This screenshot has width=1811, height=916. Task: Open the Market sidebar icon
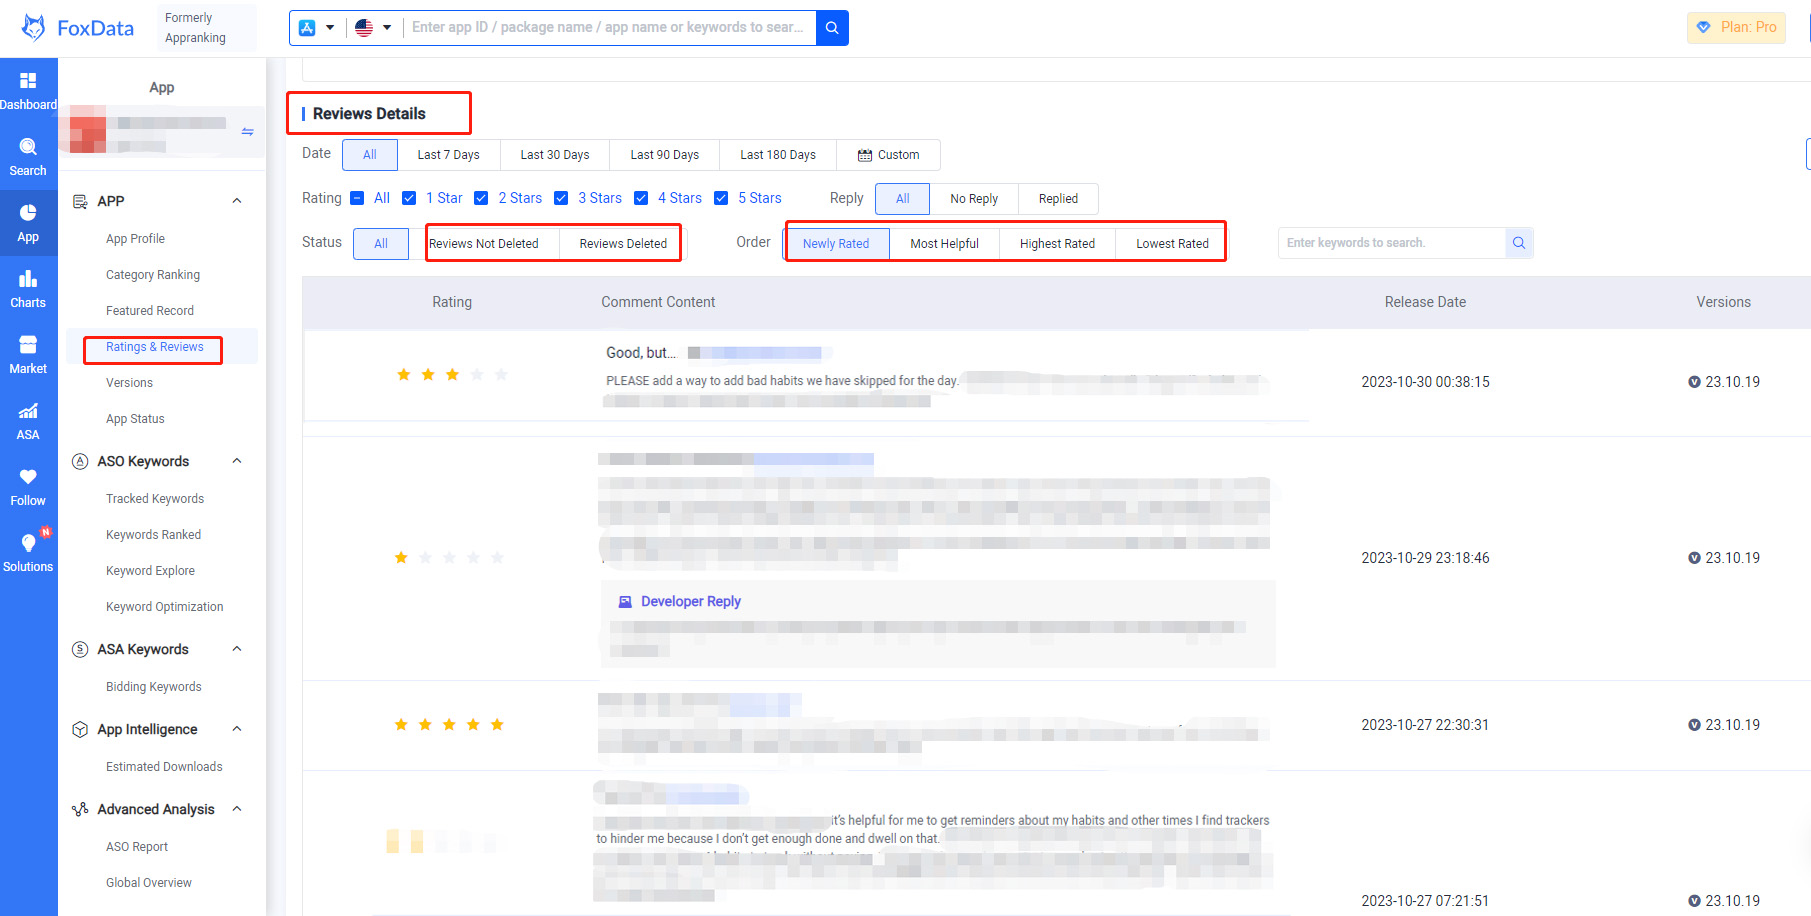click(28, 344)
